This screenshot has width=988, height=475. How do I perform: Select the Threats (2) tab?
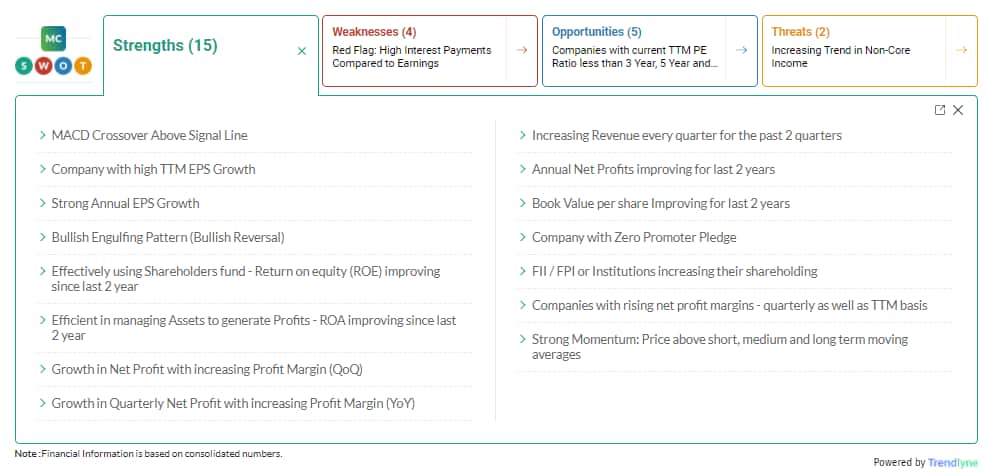(x=854, y=50)
